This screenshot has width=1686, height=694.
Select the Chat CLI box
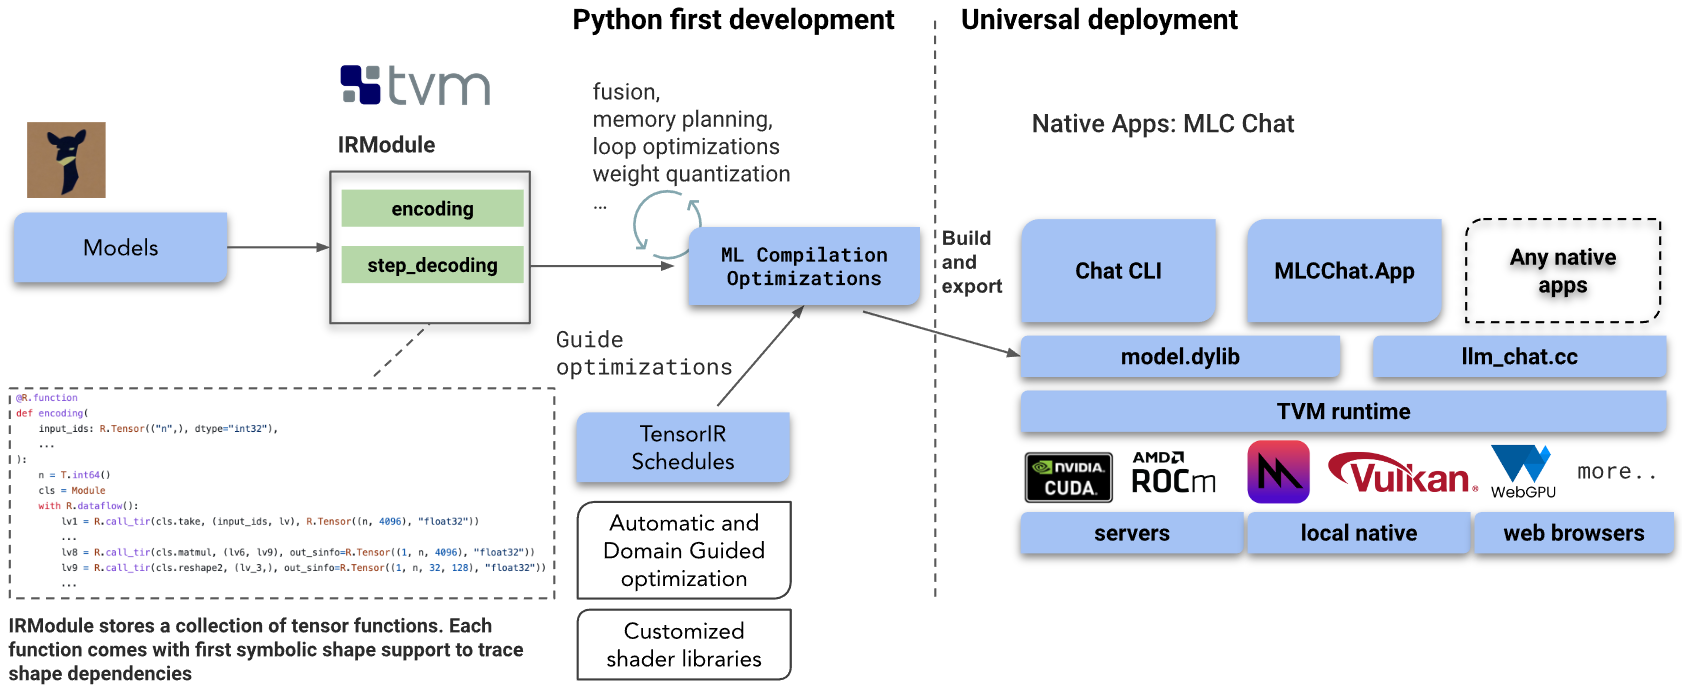click(1118, 271)
